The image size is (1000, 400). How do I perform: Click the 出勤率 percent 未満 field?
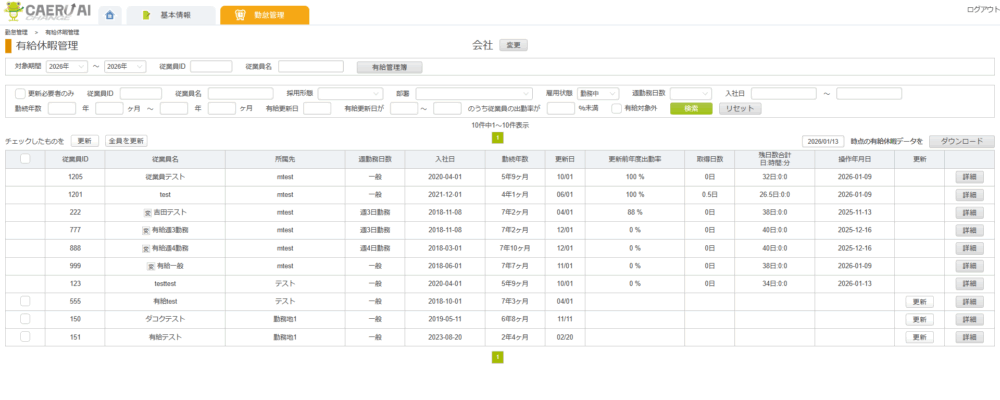tap(561, 108)
